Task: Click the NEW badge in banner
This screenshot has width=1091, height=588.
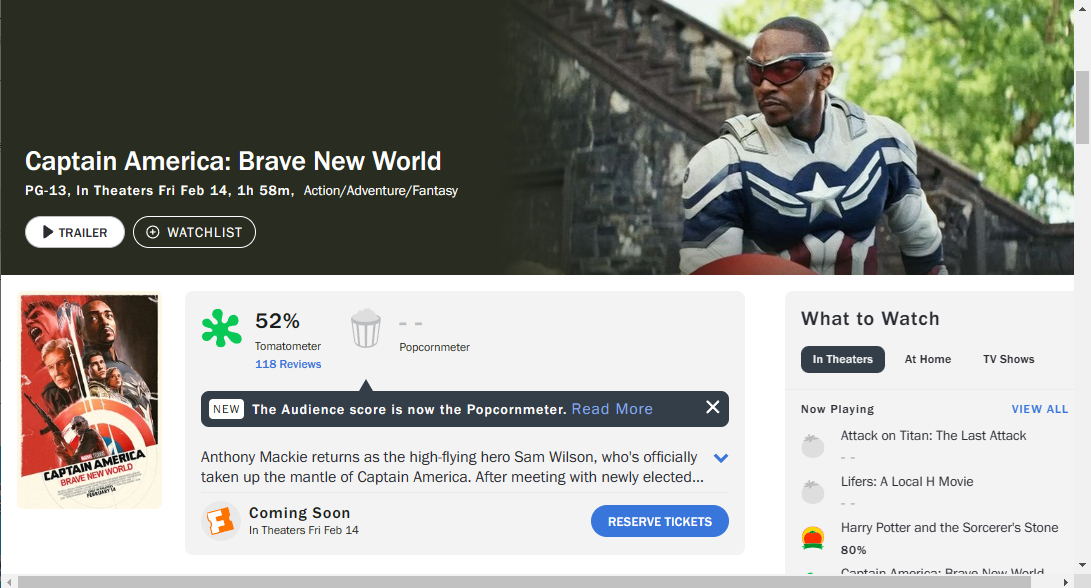Action: [226, 409]
